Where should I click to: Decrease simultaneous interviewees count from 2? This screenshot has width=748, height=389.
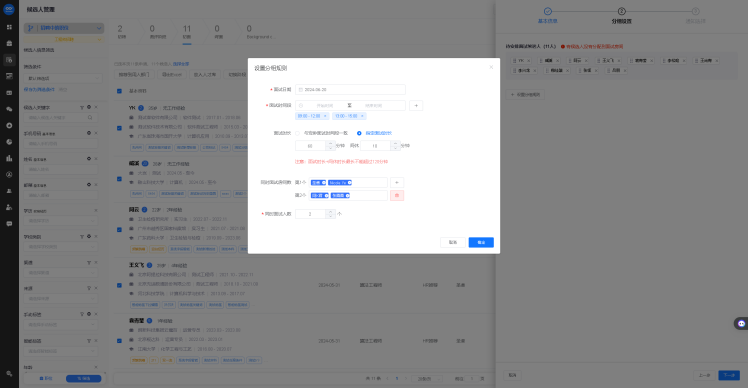330,217
